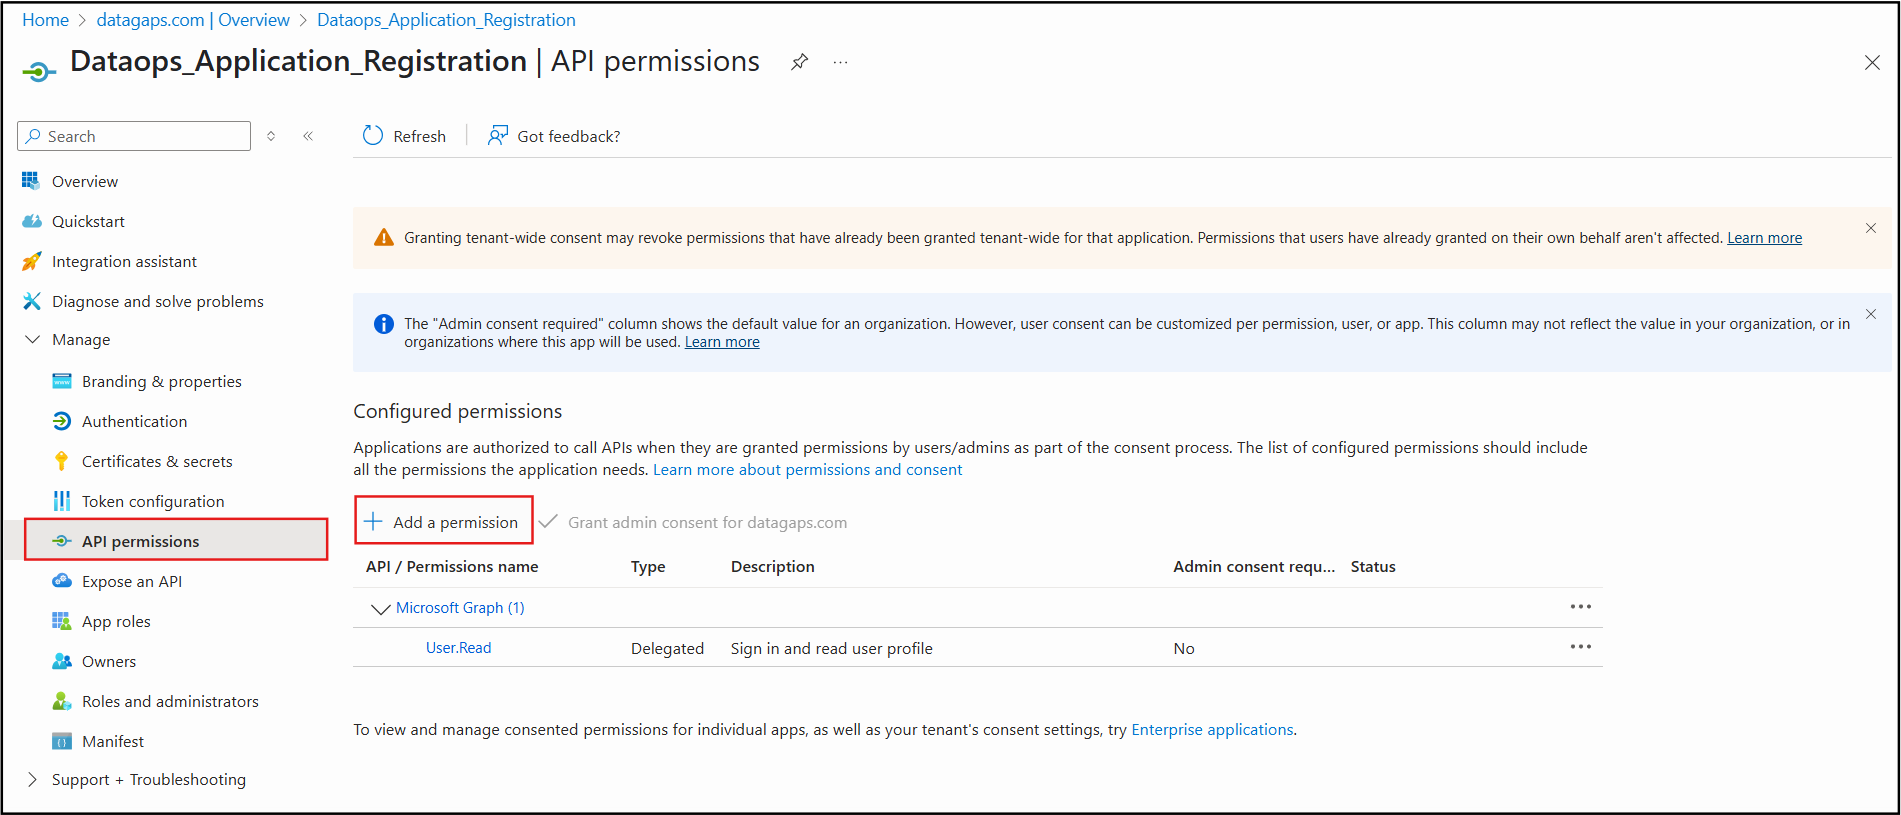The width and height of the screenshot is (1901, 815).
Task: Open the ellipsis menu beside the page title
Action: [x=841, y=62]
